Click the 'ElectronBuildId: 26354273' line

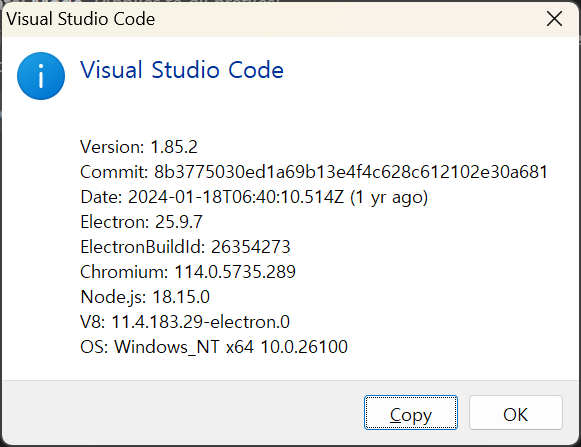point(185,247)
